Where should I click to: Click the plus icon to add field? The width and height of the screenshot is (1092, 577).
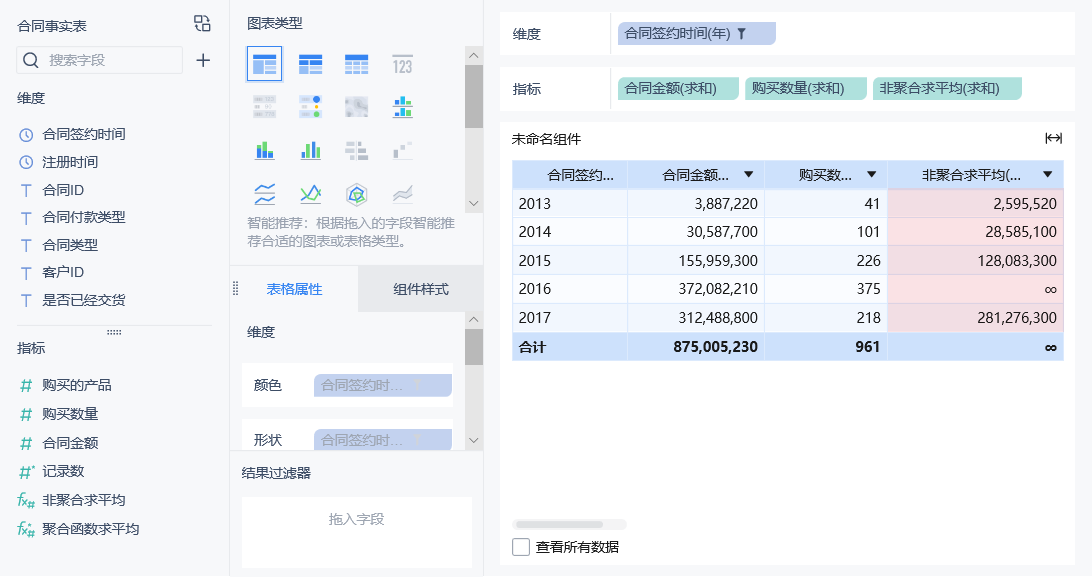[x=203, y=61]
